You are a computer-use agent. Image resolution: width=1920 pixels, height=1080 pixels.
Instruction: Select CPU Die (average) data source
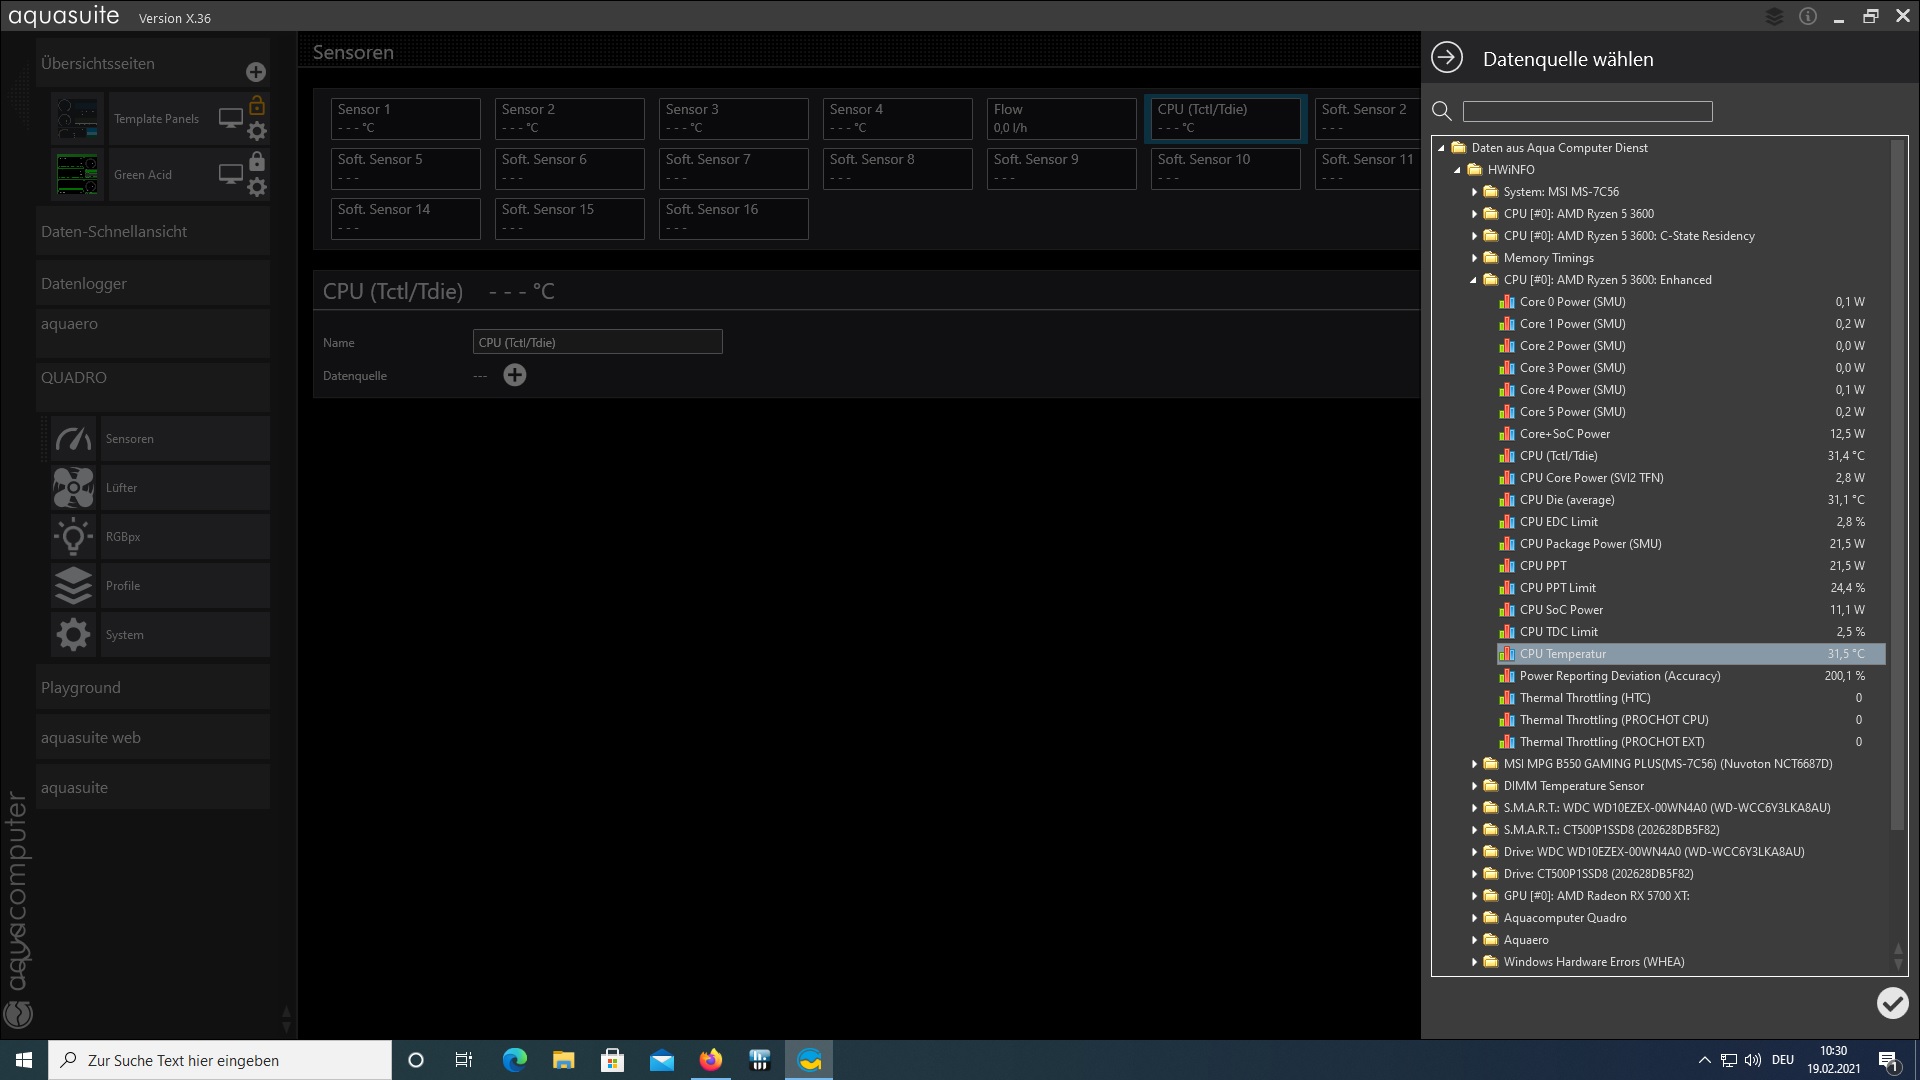point(1566,500)
